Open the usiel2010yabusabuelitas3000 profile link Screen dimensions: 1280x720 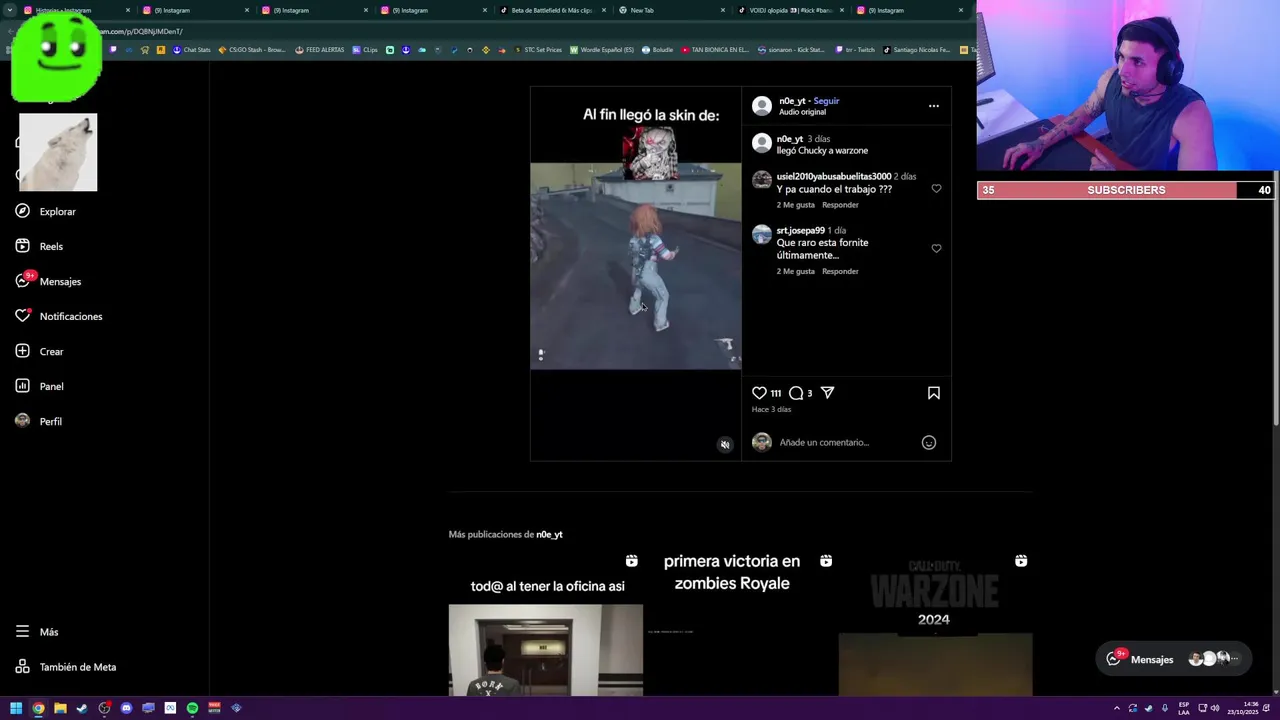(x=834, y=177)
